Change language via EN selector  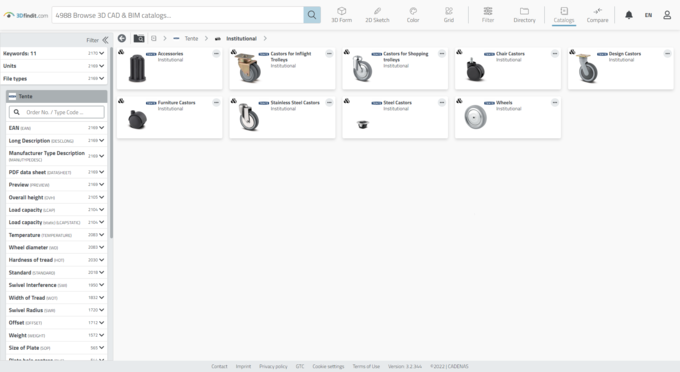coord(648,15)
